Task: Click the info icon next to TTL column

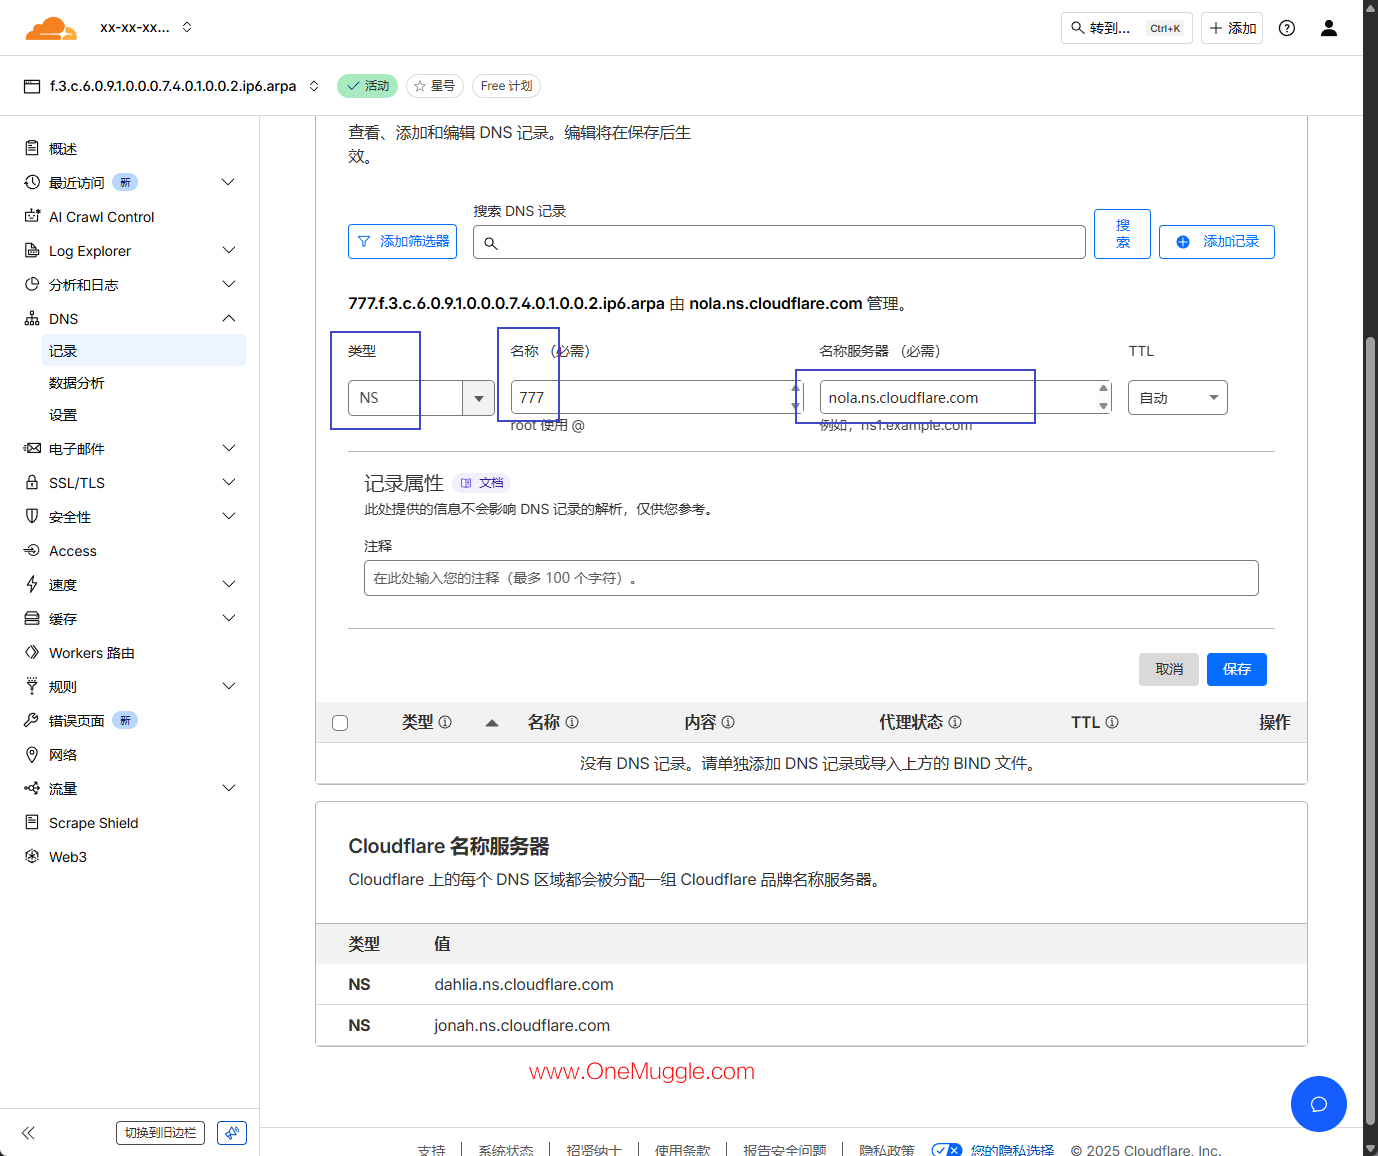Action: click(1112, 722)
